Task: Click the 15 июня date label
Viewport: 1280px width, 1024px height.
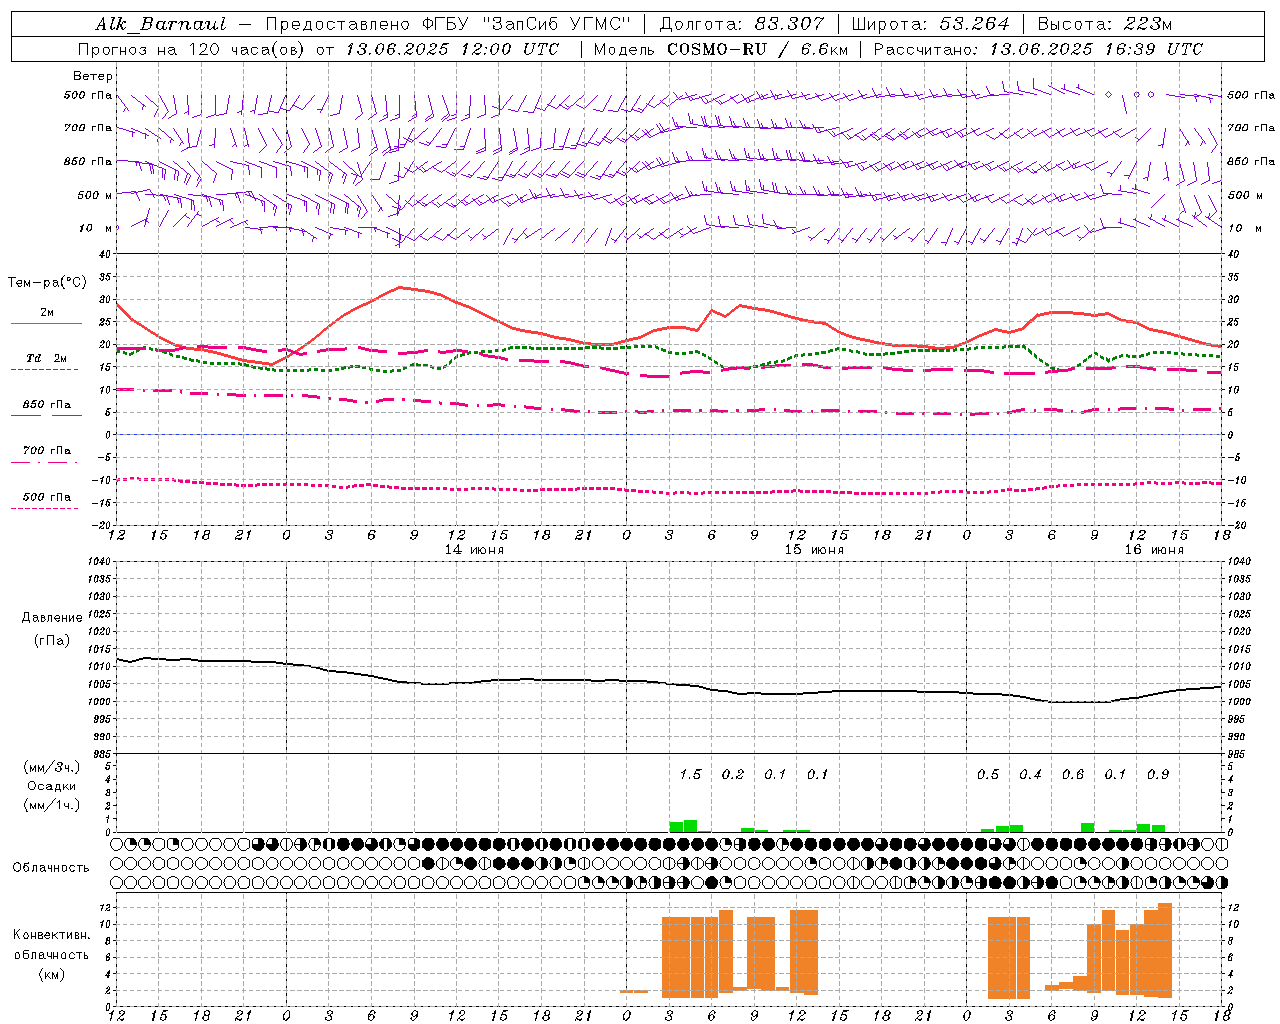Action: tap(814, 550)
